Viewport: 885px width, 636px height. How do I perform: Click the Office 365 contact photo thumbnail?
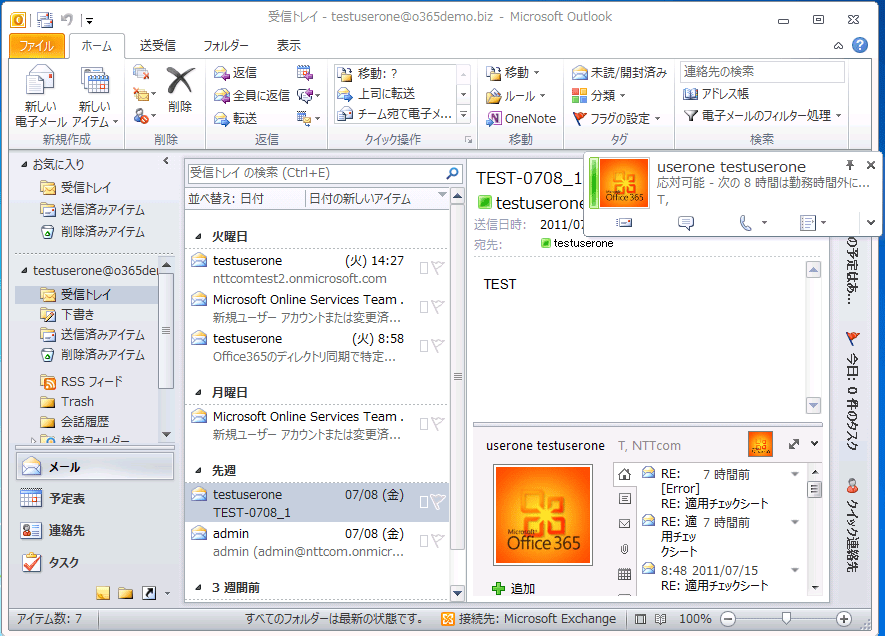click(760, 444)
